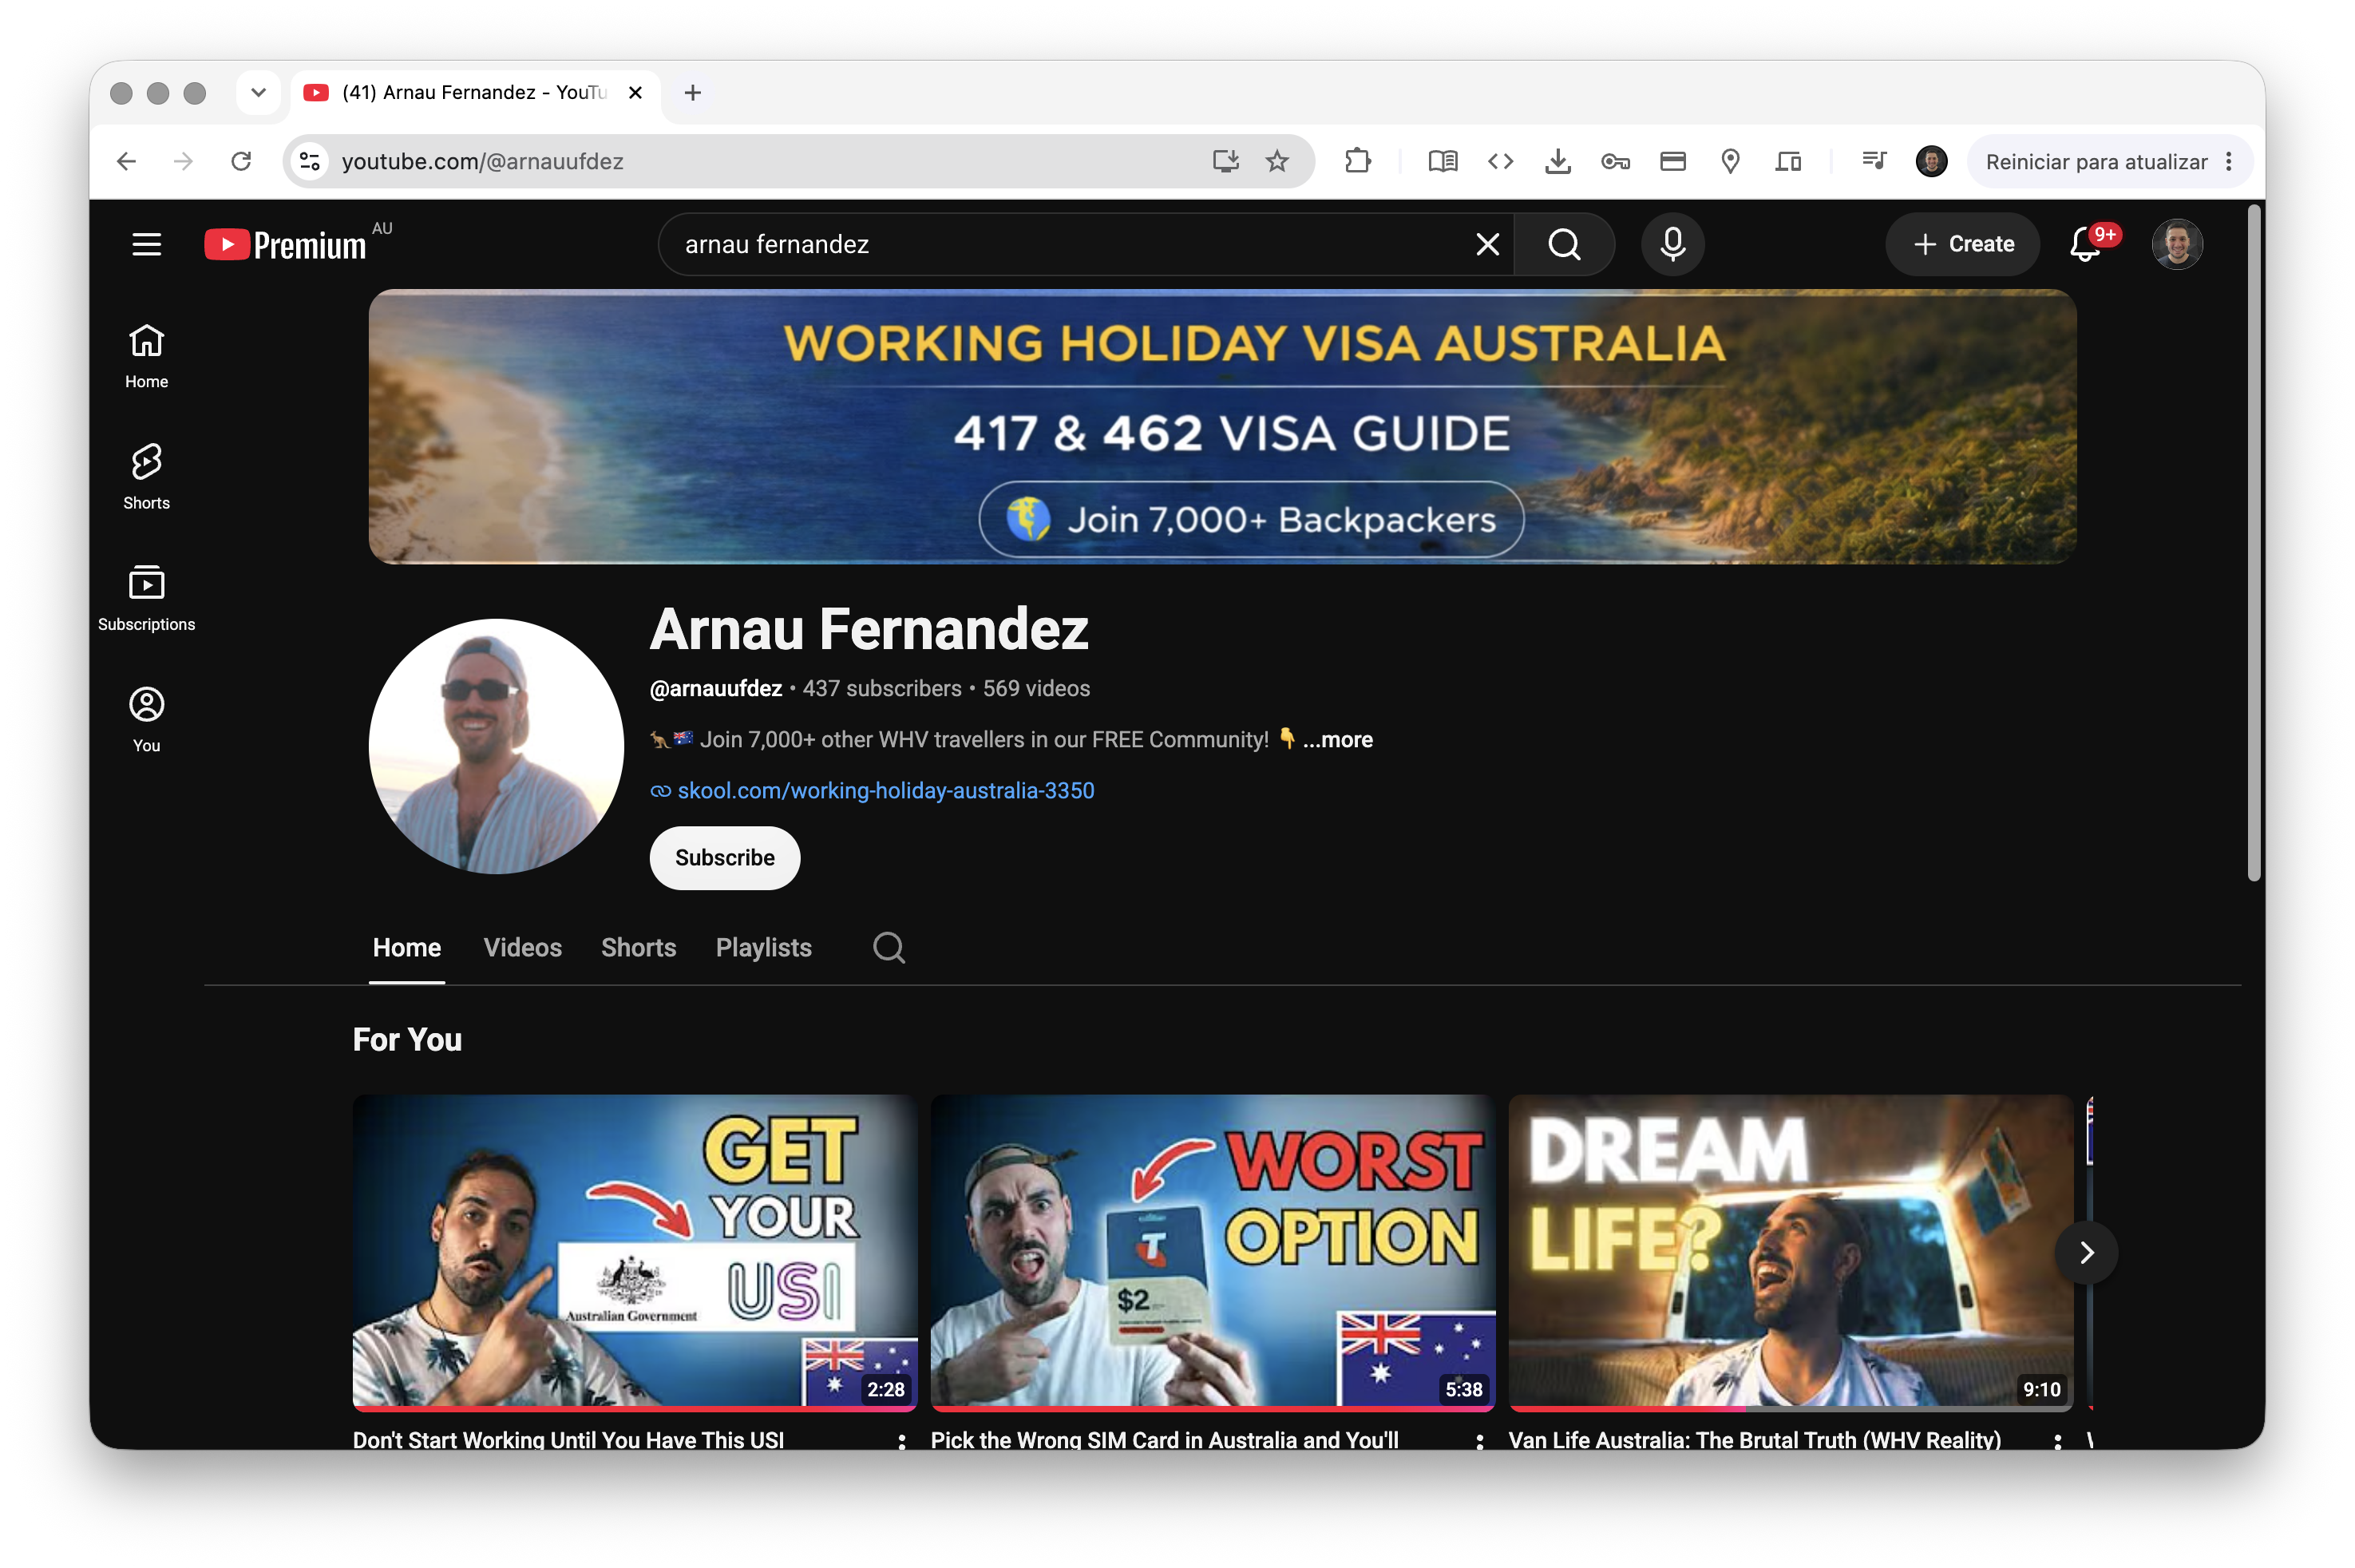This screenshot has height=1568, width=2355.
Task: View site information icon in address bar
Action: click(x=310, y=161)
